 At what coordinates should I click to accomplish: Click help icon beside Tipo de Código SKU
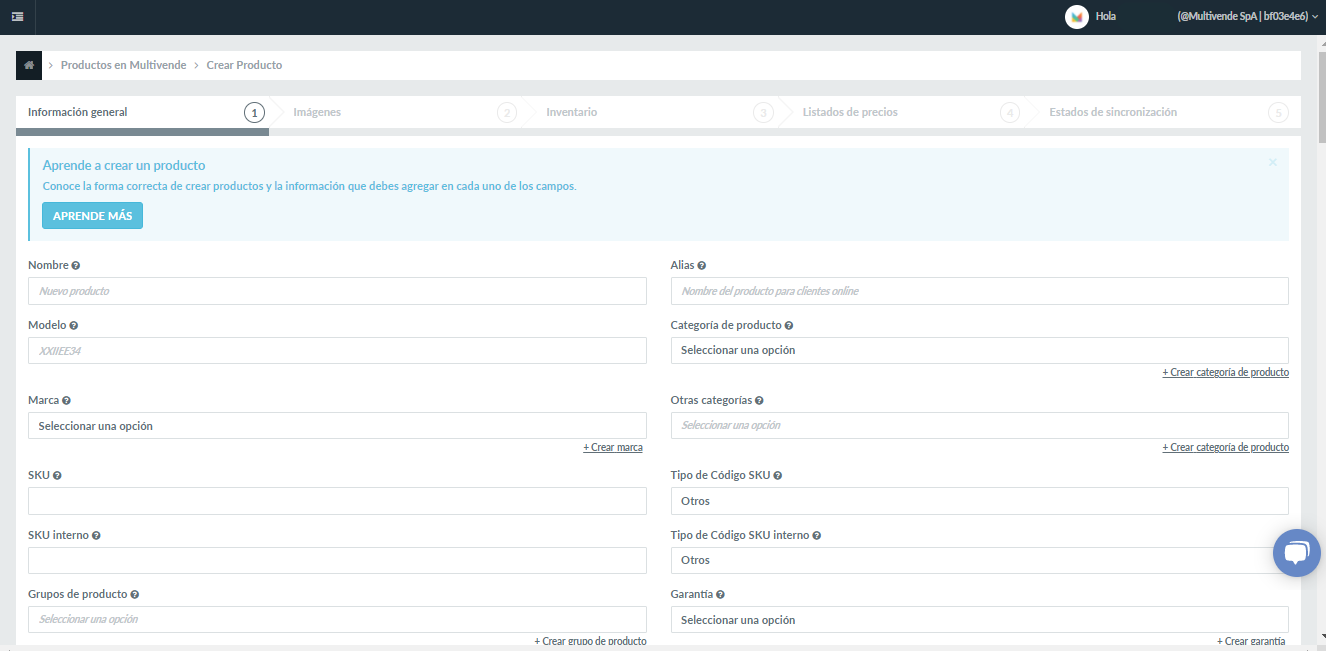778,476
